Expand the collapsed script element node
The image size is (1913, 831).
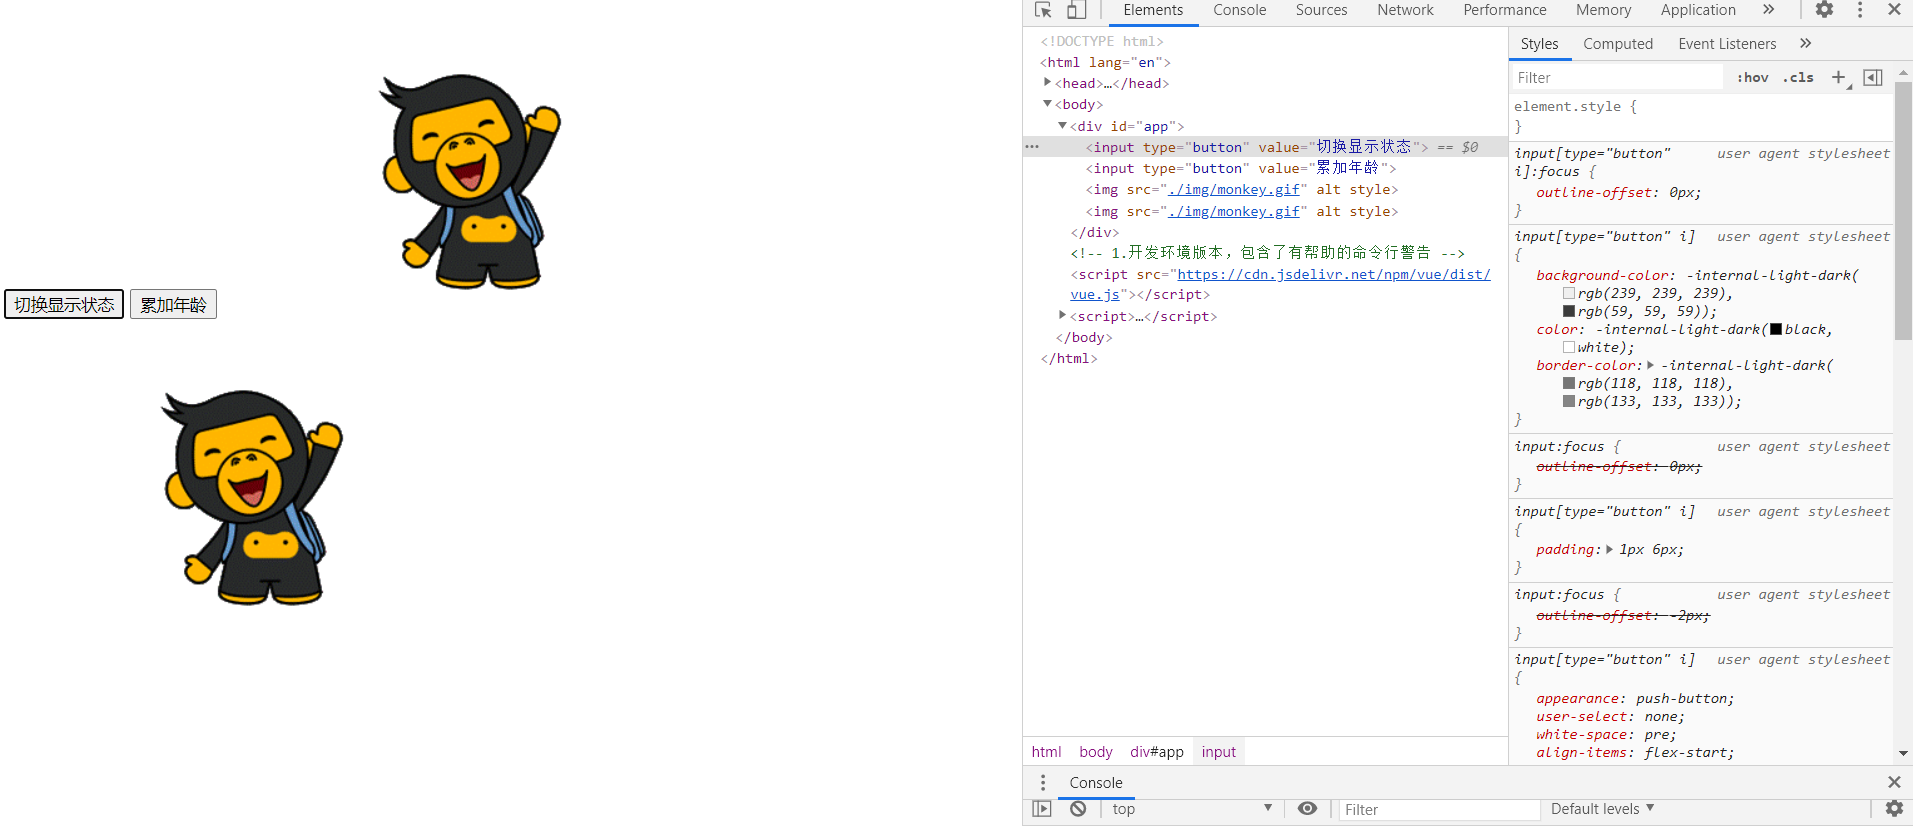(x=1062, y=316)
